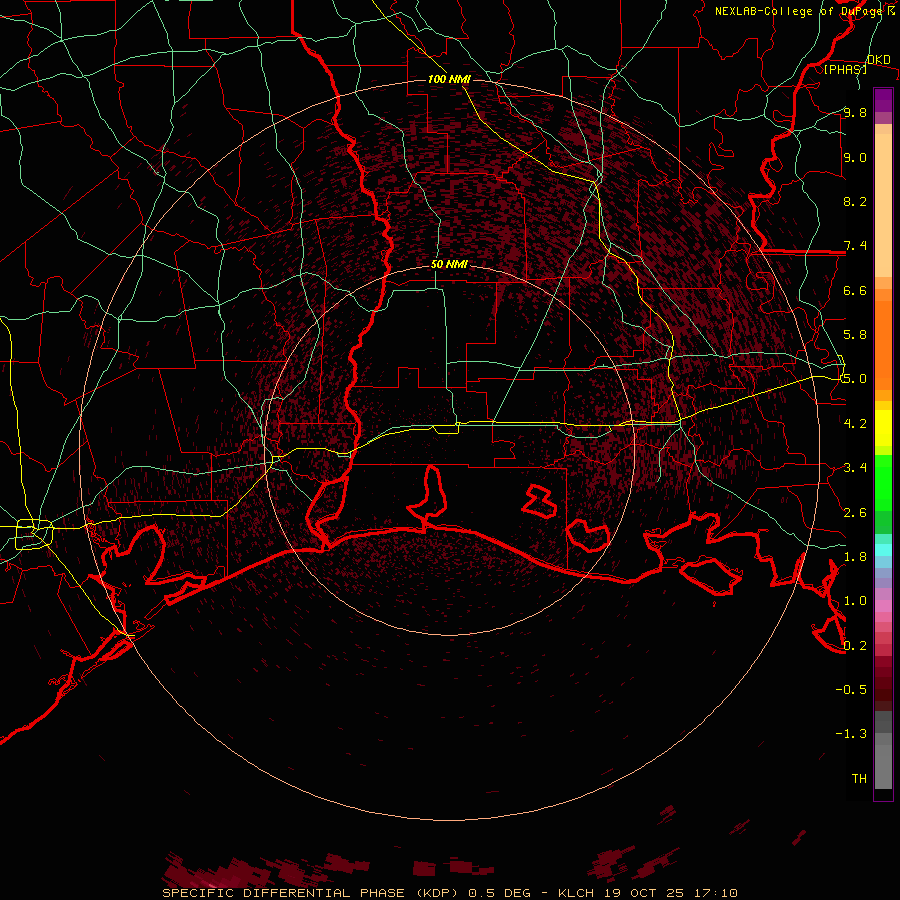The image size is (900, 900).
Task: Click the 1.8 value on the scale
Action: tap(855, 557)
